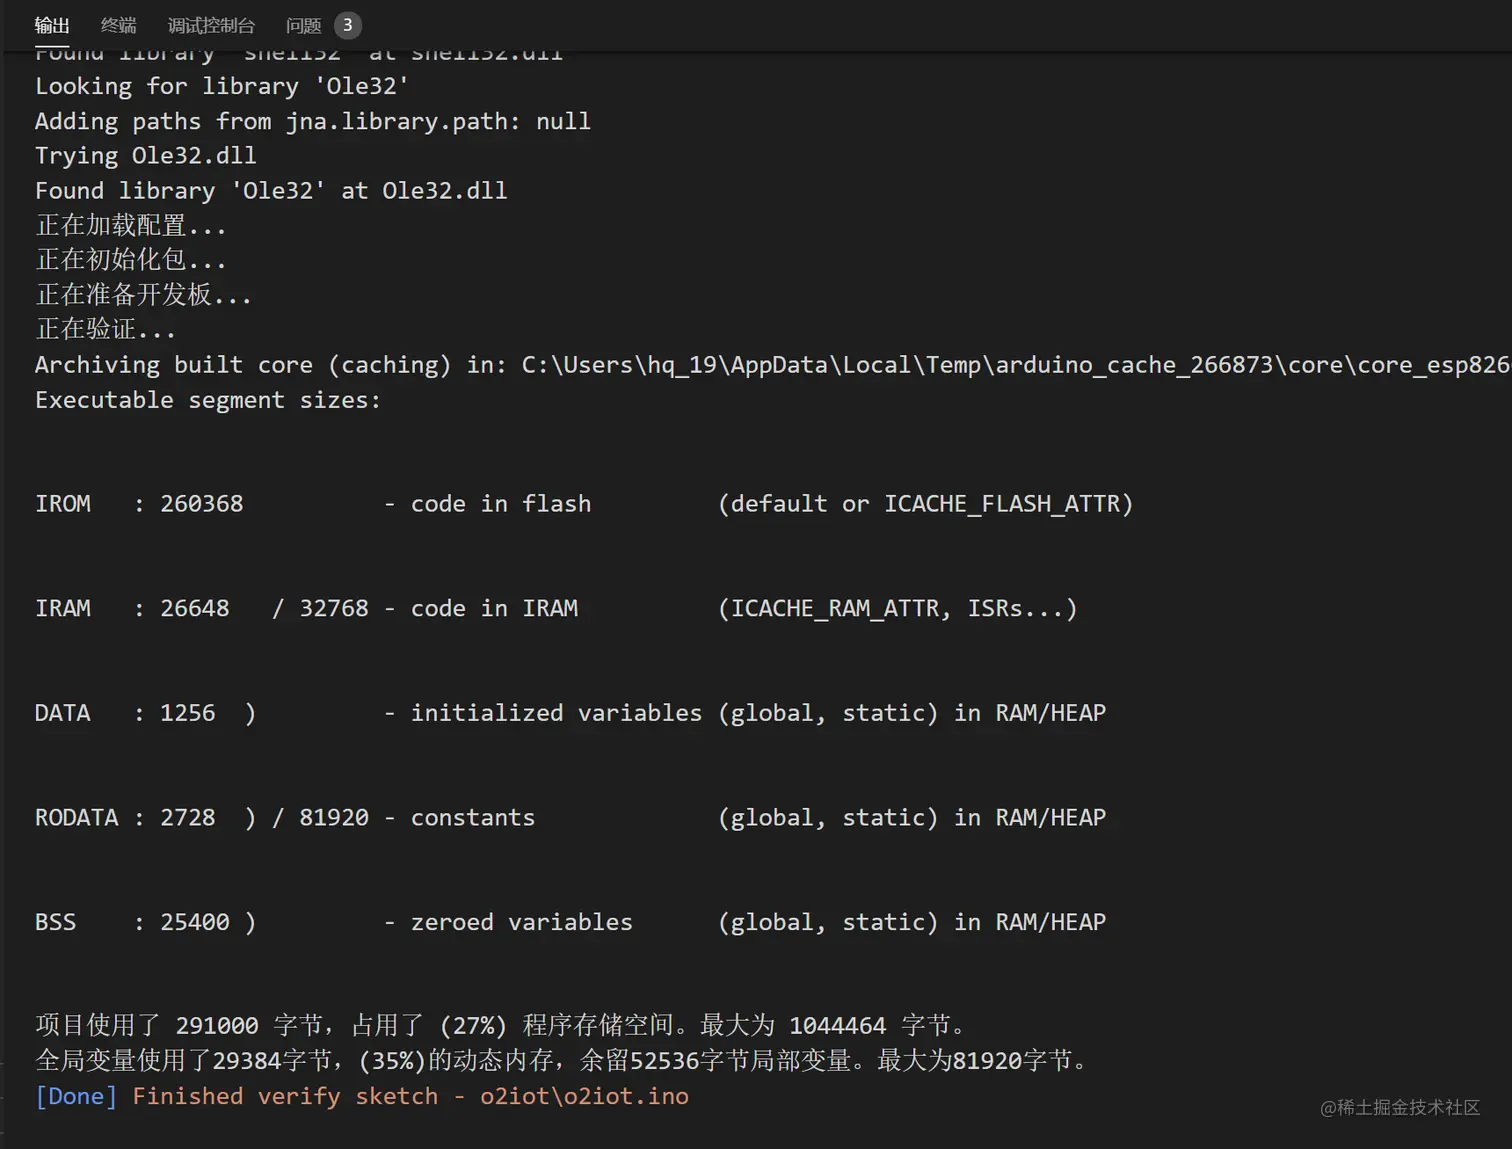Viewport: 1512px width, 1149px height.
Task: Click the line "Adding paths from jna.library.path: null"
Action: coord(313,121)
